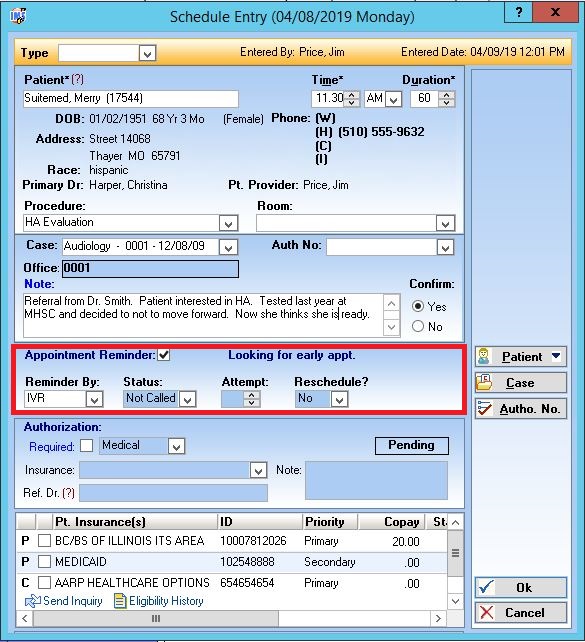This screenshot has width=585, height=642.
Task: Click the red X Cancel button
Action: [521, 613]
